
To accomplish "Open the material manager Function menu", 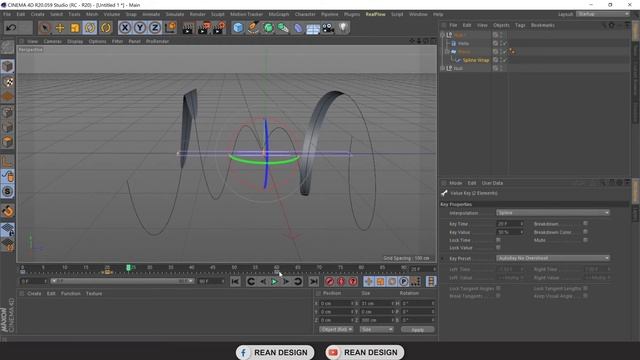I will [70, 293].
